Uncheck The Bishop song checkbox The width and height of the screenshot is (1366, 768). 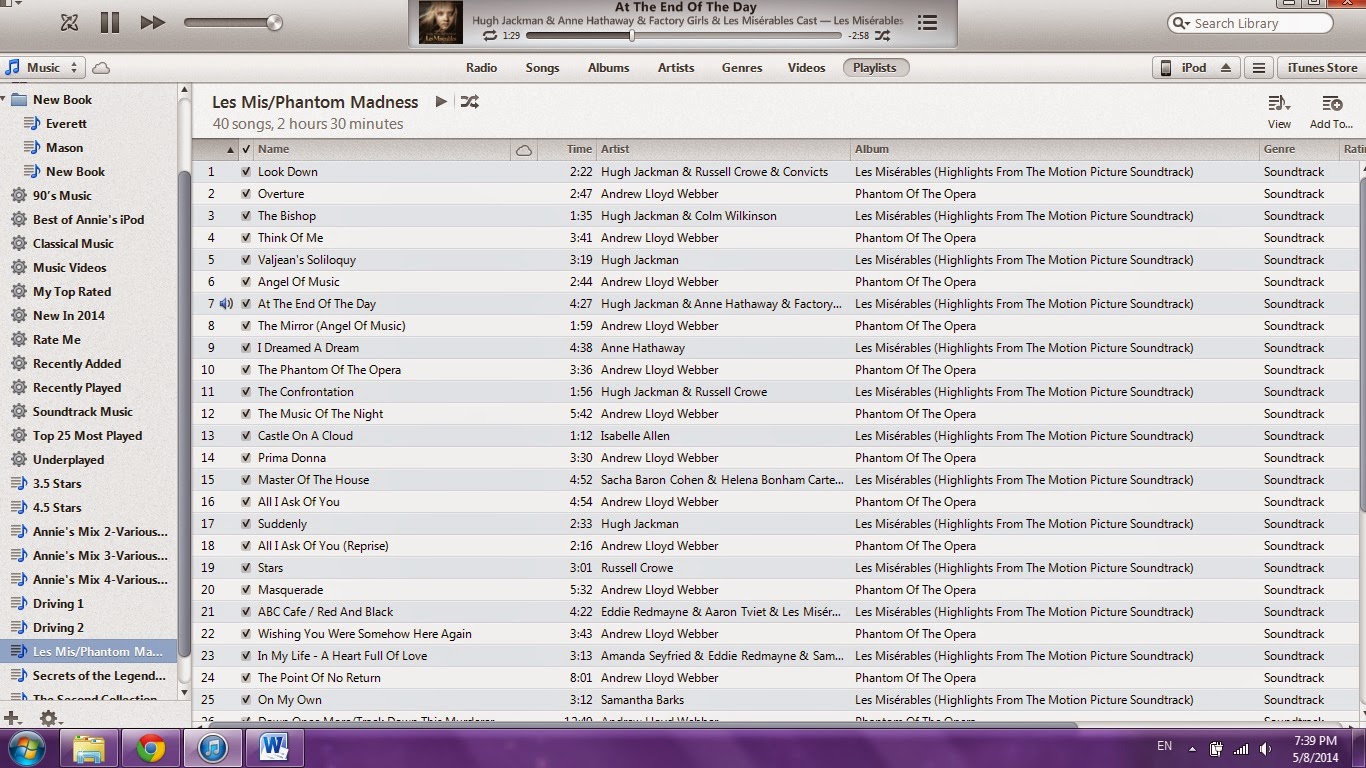pyautogui.click(x=246, y=215)
